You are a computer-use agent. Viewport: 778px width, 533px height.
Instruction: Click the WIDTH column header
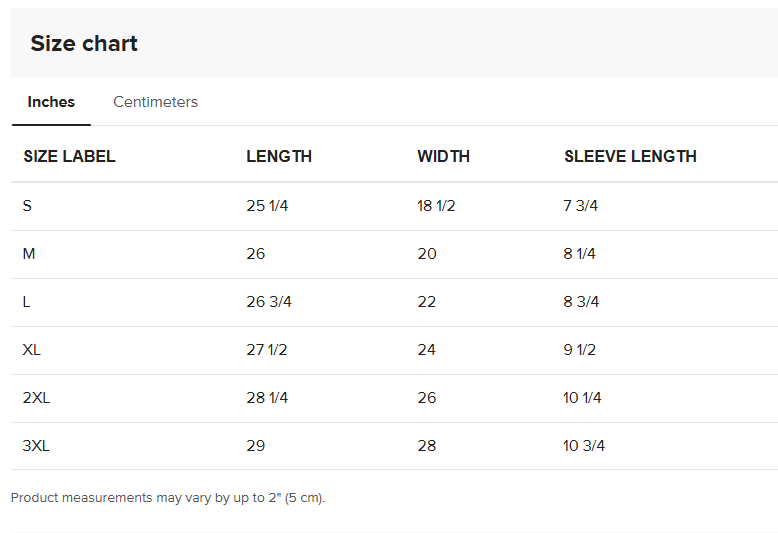(443, 156)
